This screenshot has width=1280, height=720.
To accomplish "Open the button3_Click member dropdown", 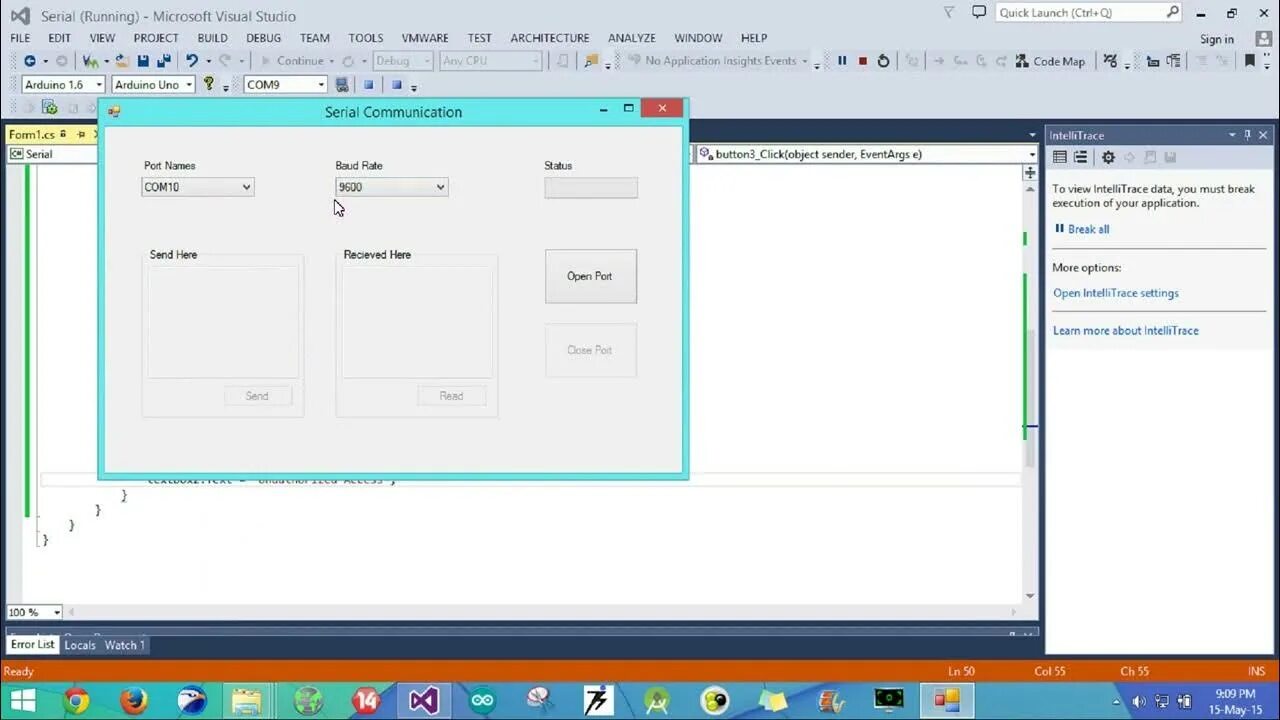I will click(x=1032, y=154).
